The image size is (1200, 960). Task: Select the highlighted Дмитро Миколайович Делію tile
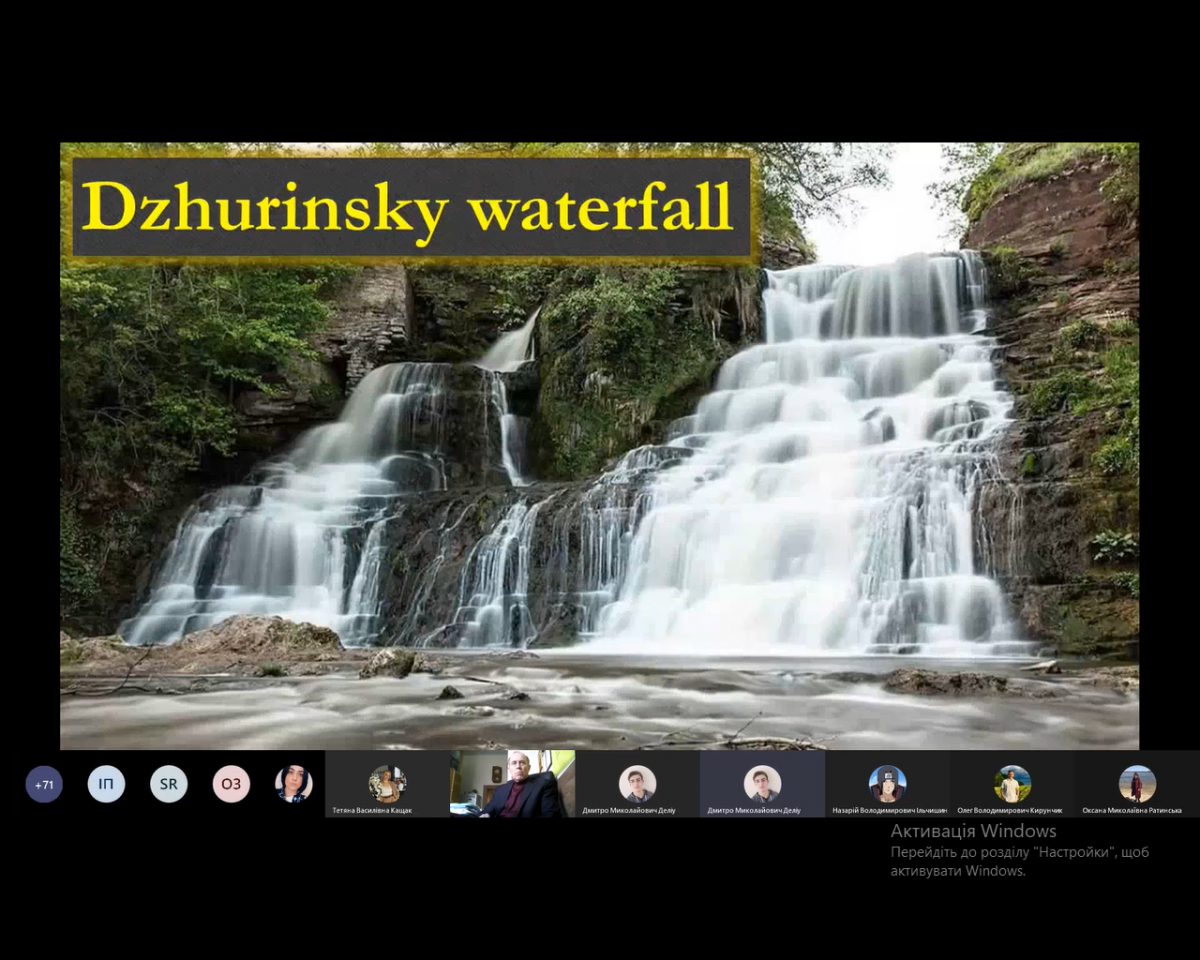pos(762,784)
